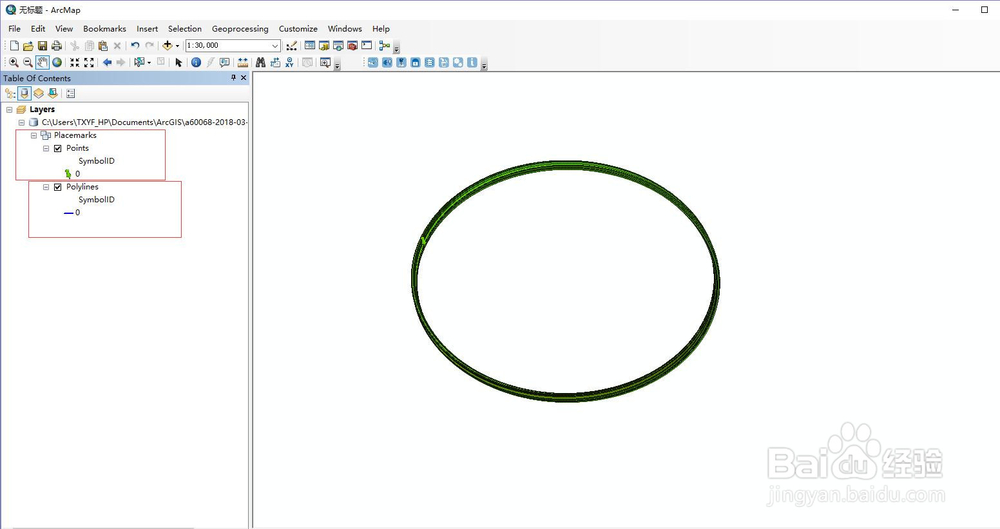Image resolution: width=1000 pixels, height=529 pixels.
Task: Click the Add Data button
Action: click(167, 46)
